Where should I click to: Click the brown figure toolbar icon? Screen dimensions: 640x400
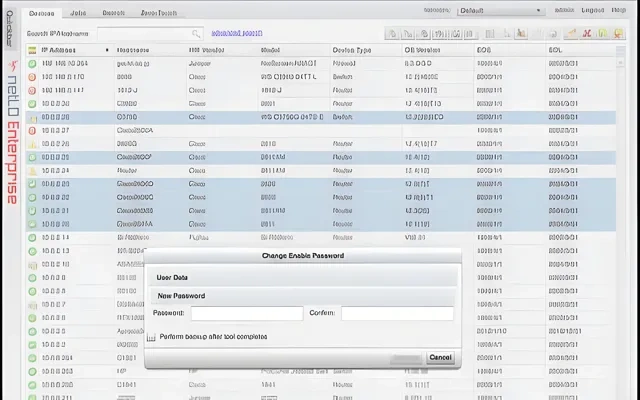coord(521,34)
